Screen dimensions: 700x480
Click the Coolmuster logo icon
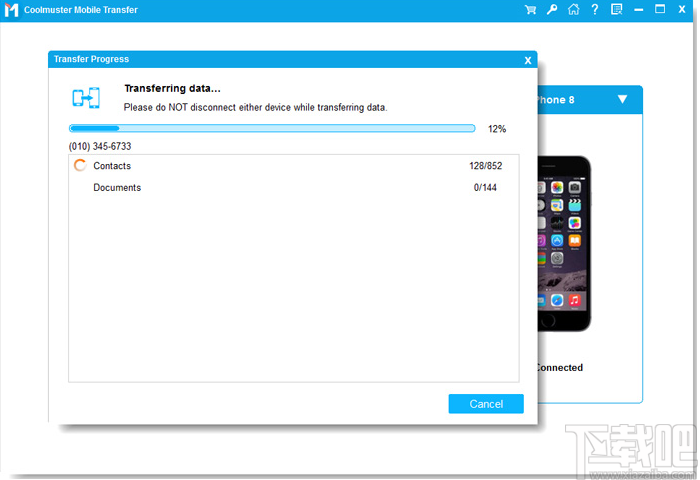point(11,10)
